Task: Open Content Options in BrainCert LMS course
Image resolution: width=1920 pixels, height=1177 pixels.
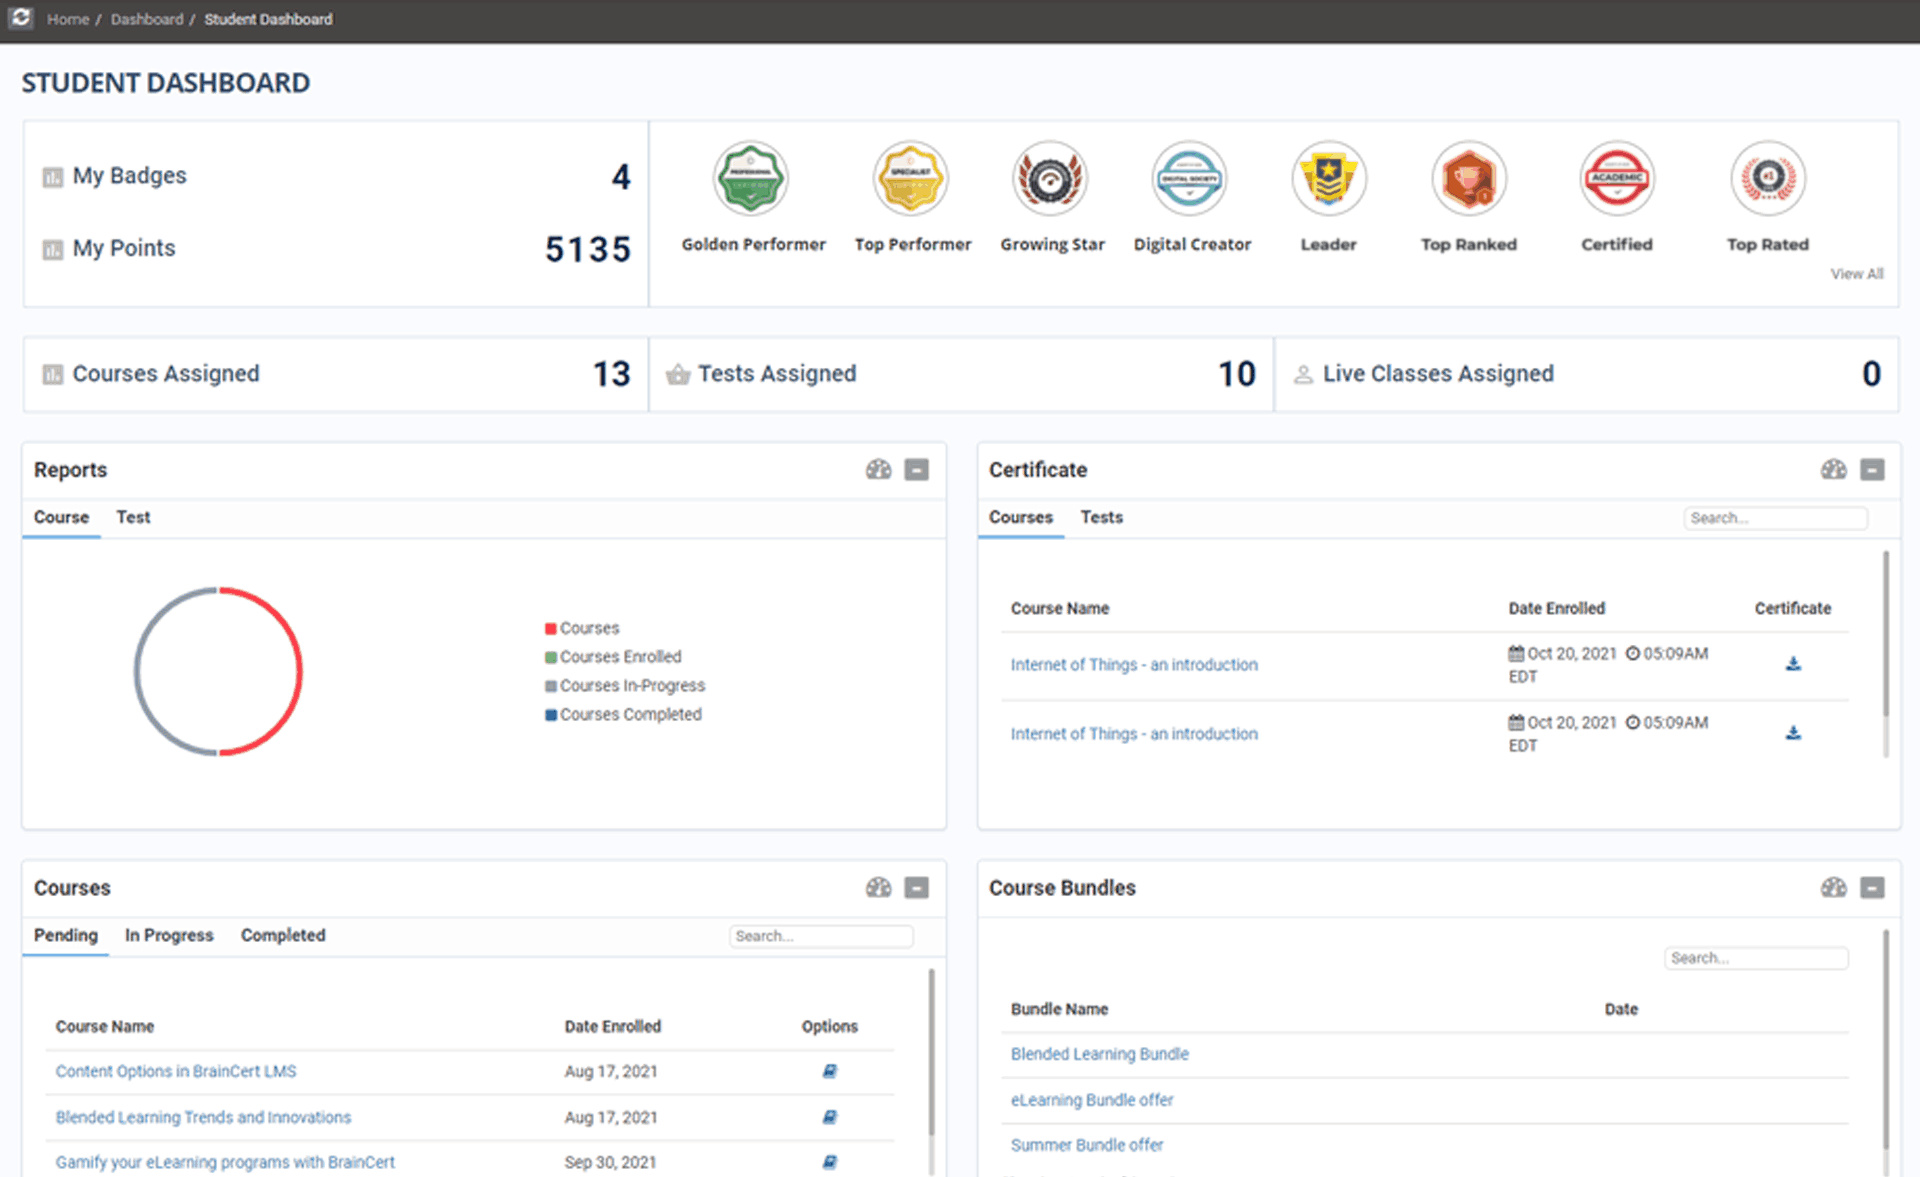Action: (x=176, y=1071)
